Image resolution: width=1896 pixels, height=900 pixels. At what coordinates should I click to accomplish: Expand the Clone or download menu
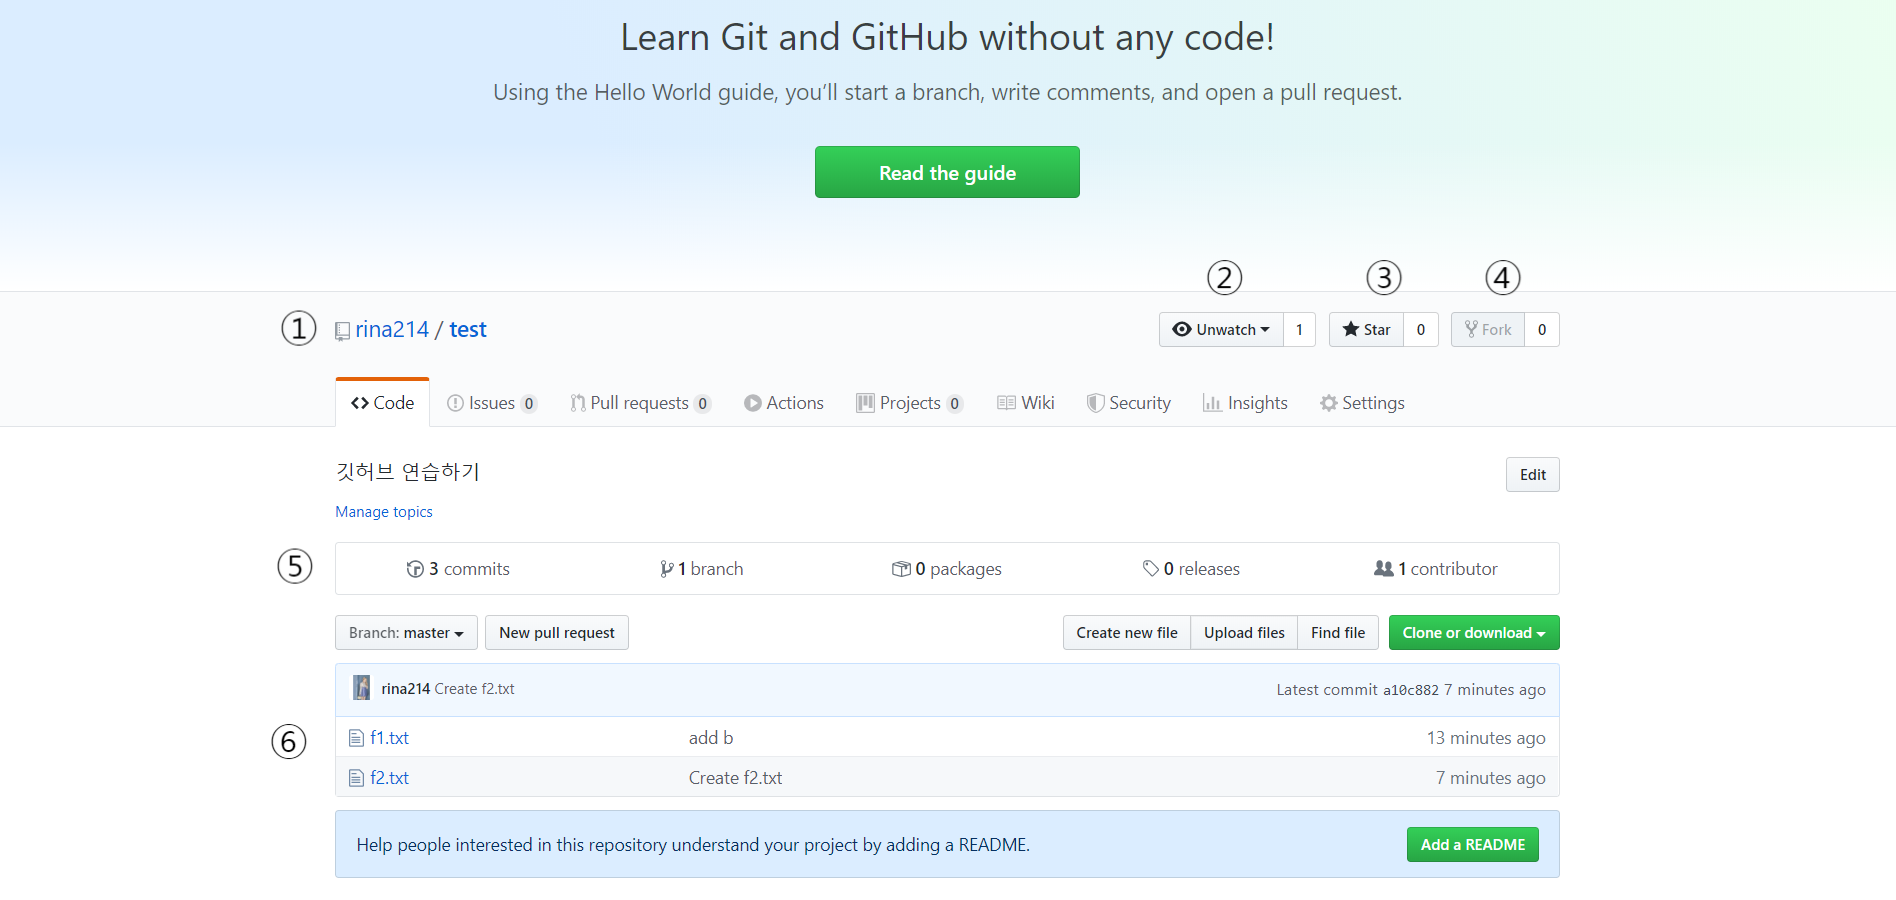click(1474, 633)
